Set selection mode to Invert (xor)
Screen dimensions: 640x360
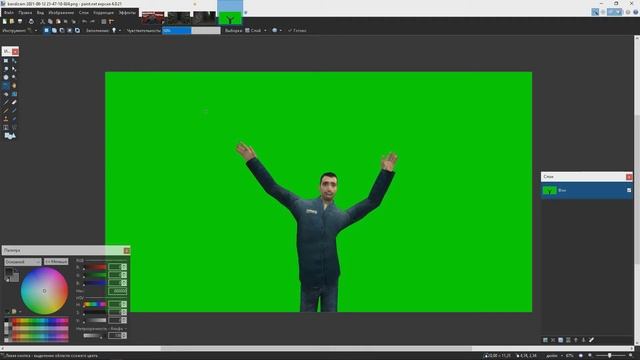pos(78,31)
